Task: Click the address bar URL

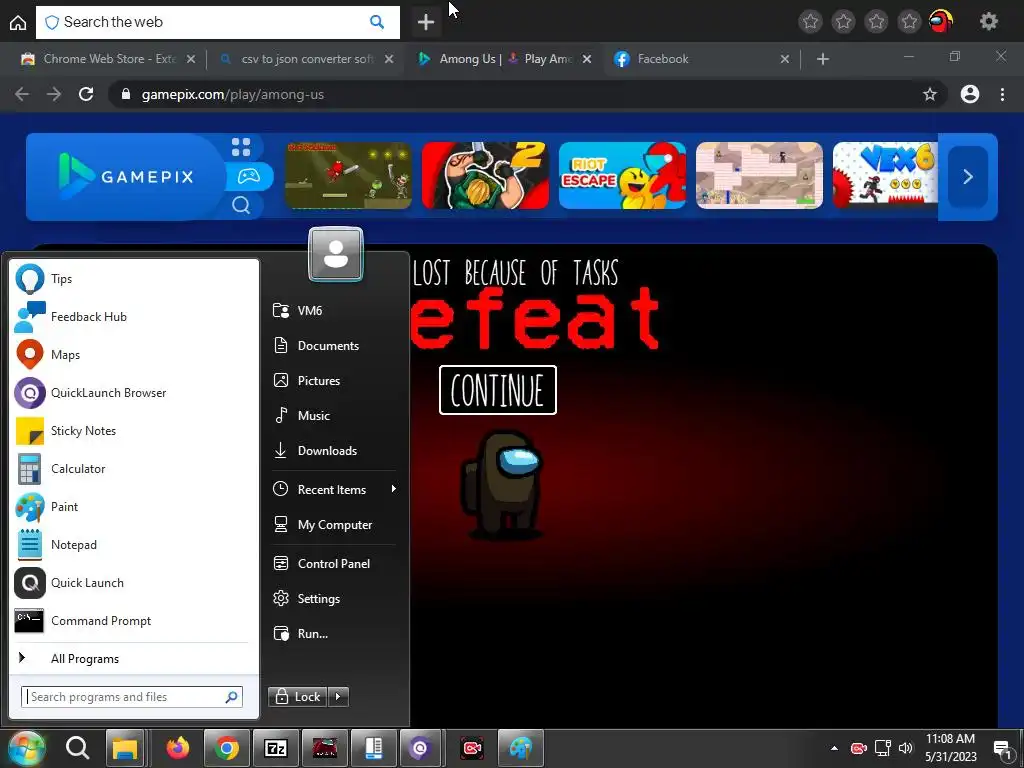Action: pos(232,94)
